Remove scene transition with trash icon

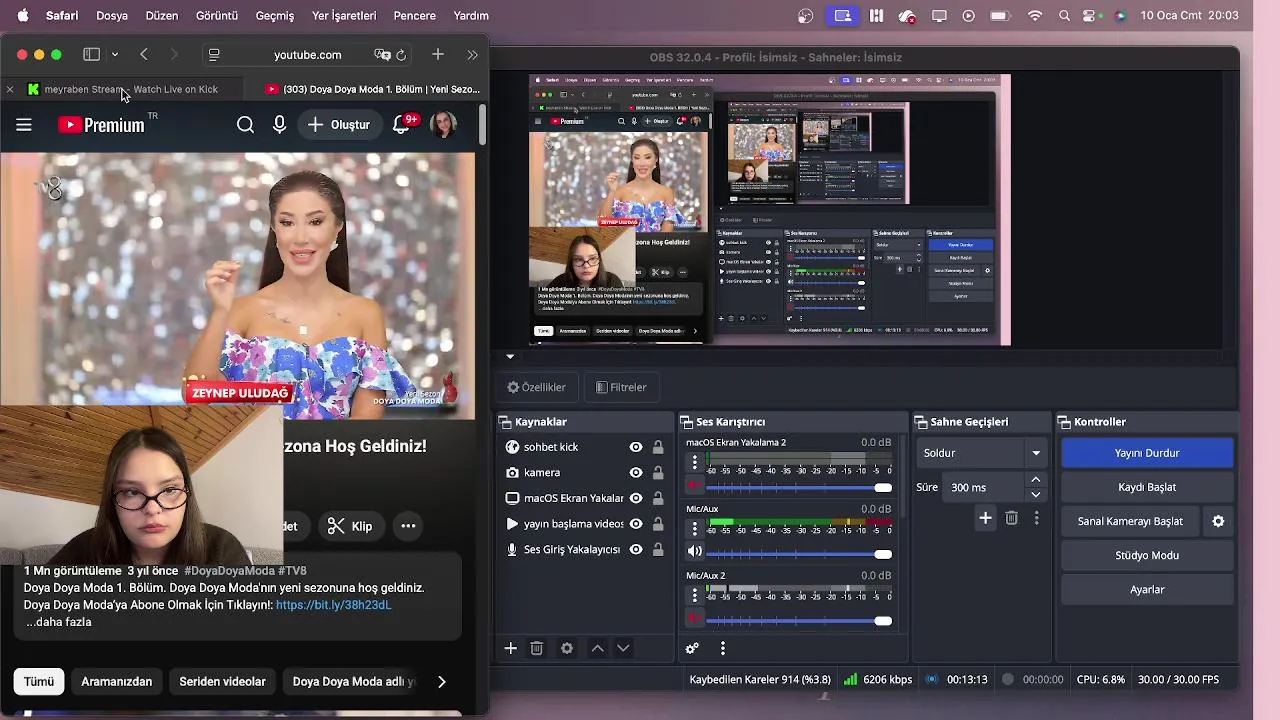point(1011,517)
